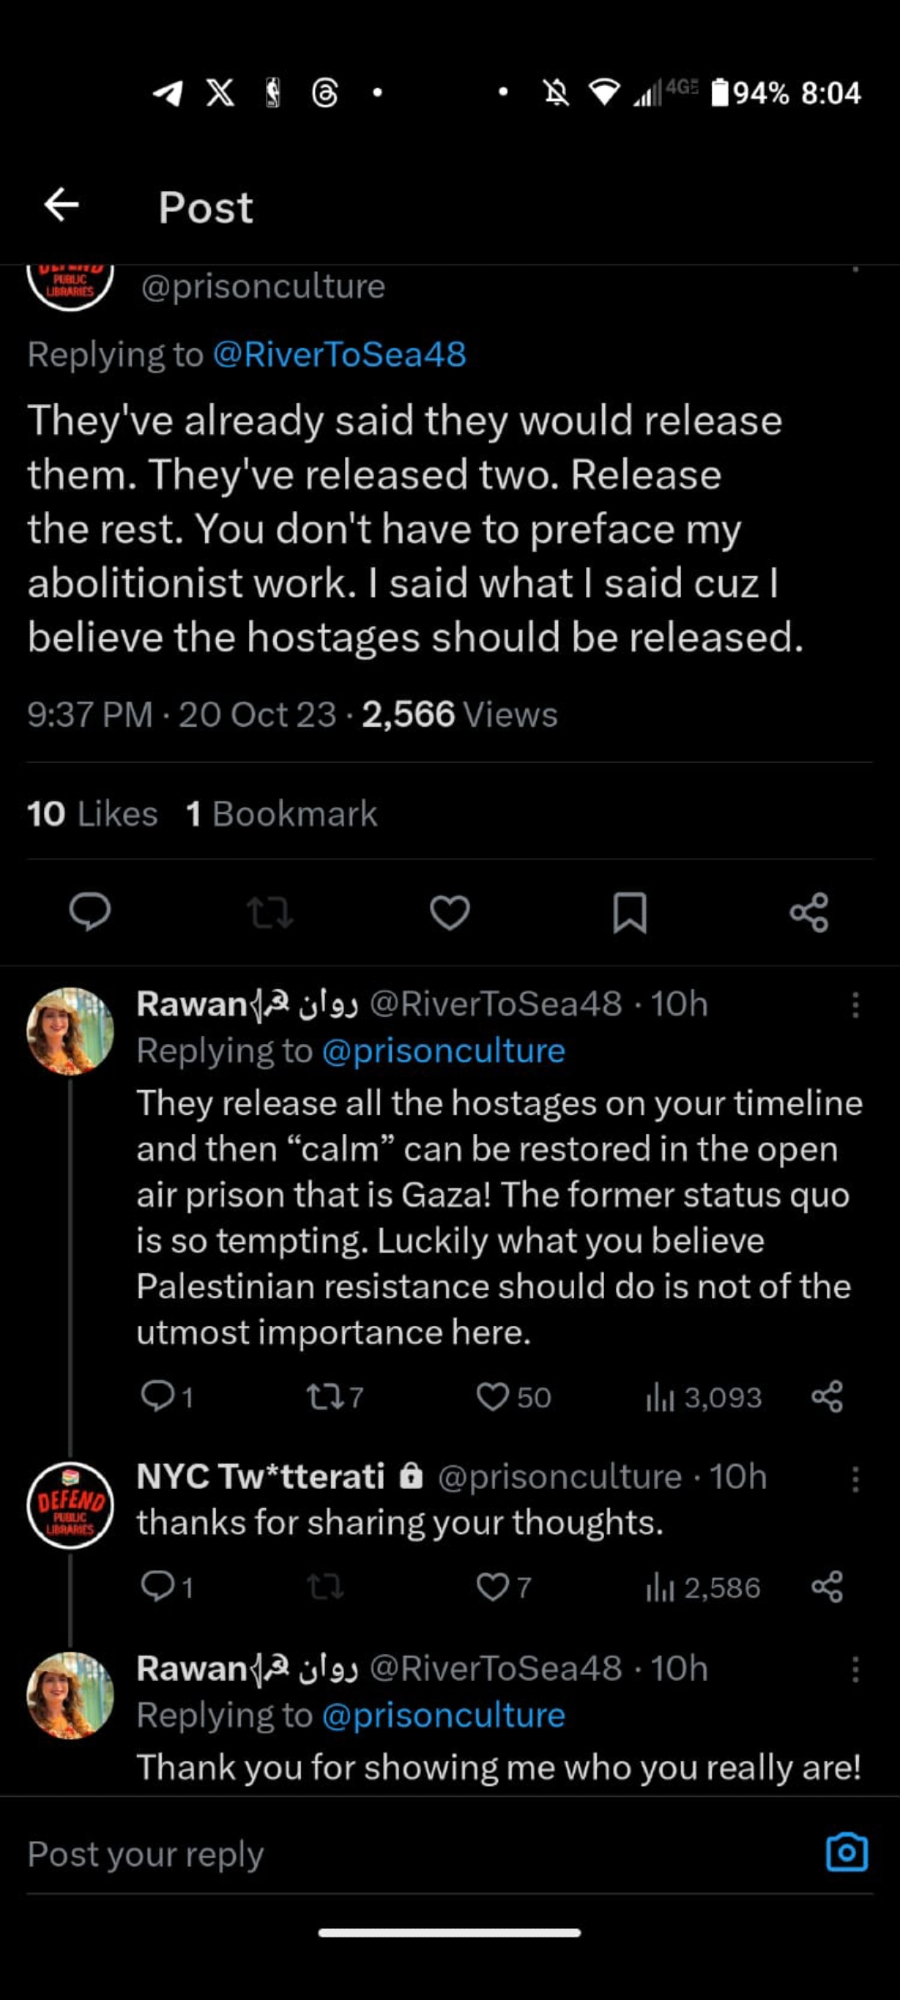Open more options on NYC Tw*tterati reply
Screen dimensions: 900x2000
(x=855, y=1479)
